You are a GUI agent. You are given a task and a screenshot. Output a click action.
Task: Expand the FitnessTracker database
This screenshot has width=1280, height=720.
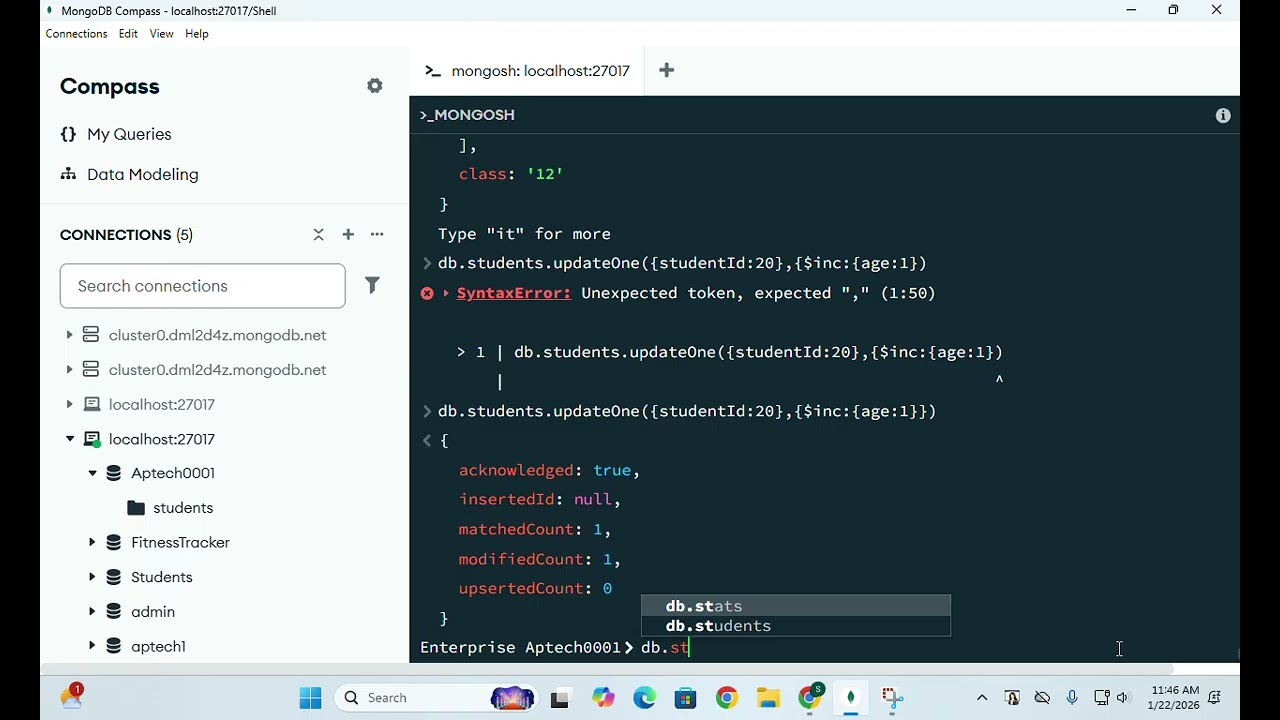click(x=92, y=542)
